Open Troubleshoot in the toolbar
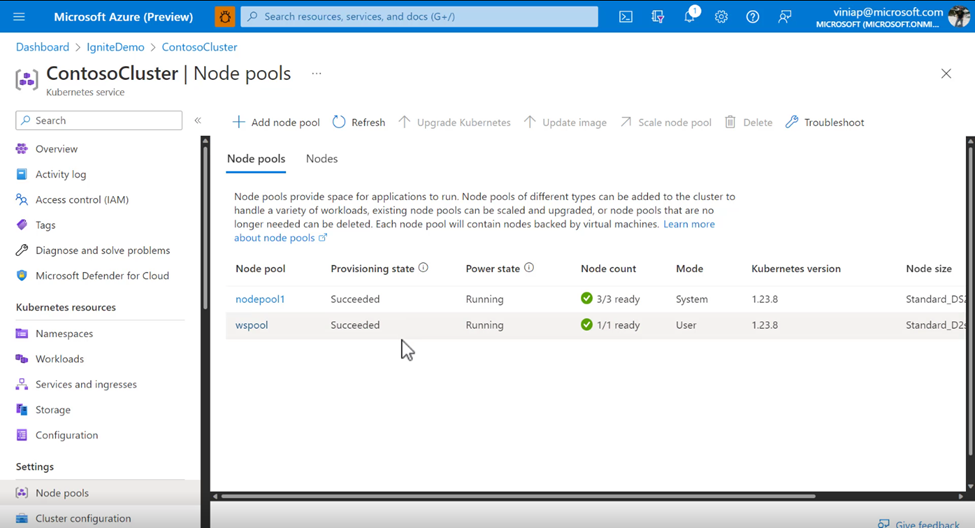 click(x=825, y=123)
